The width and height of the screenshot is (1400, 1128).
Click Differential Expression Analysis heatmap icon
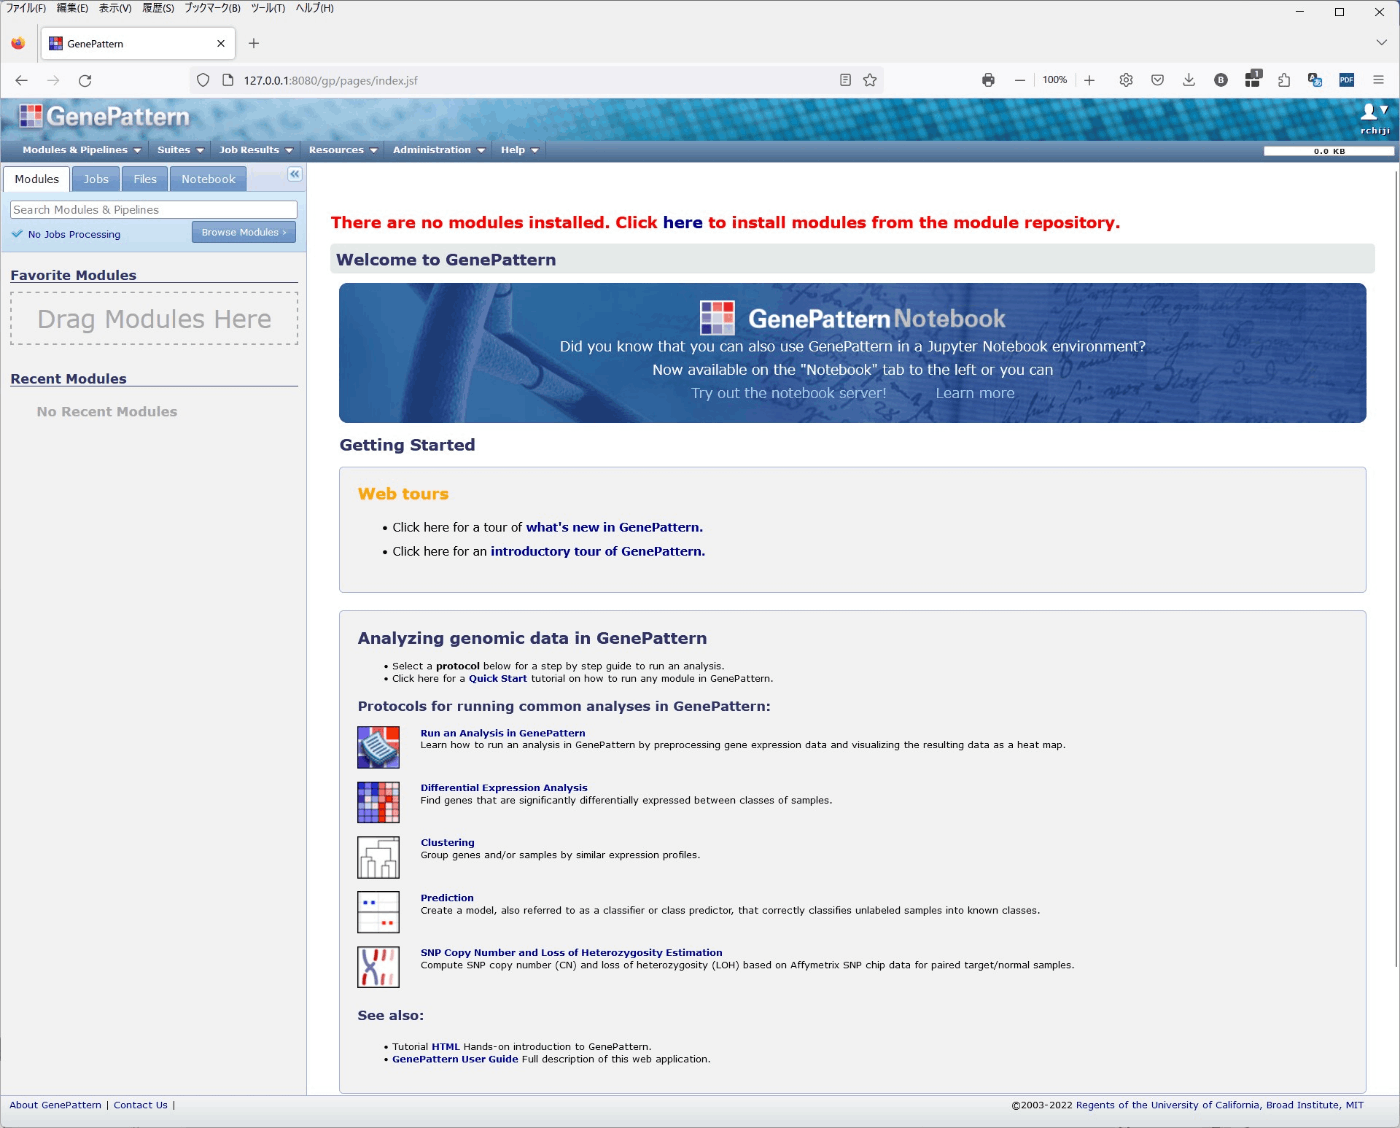(378, 802)
